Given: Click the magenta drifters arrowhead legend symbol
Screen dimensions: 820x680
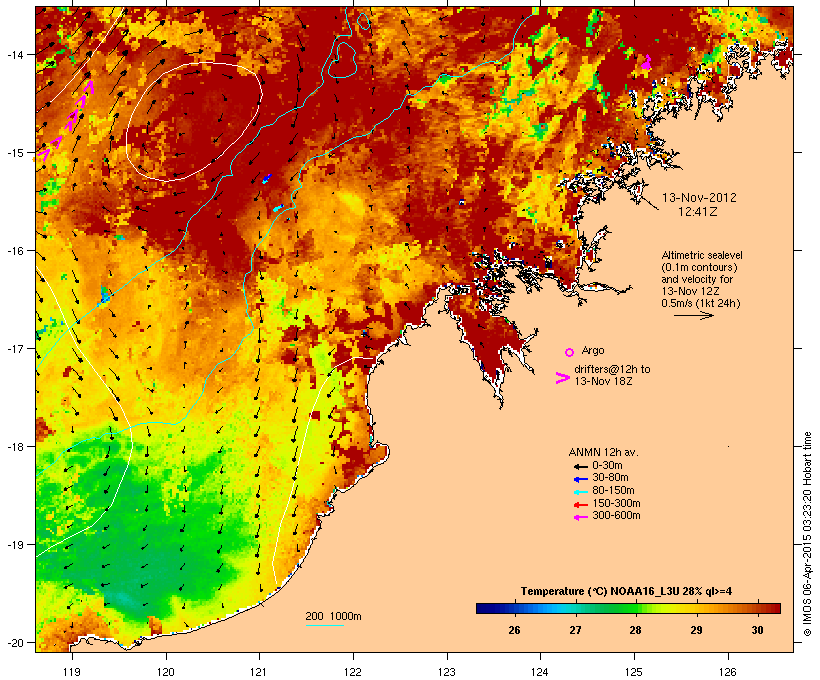Looking at the screenshot, I should coord(562,378).
